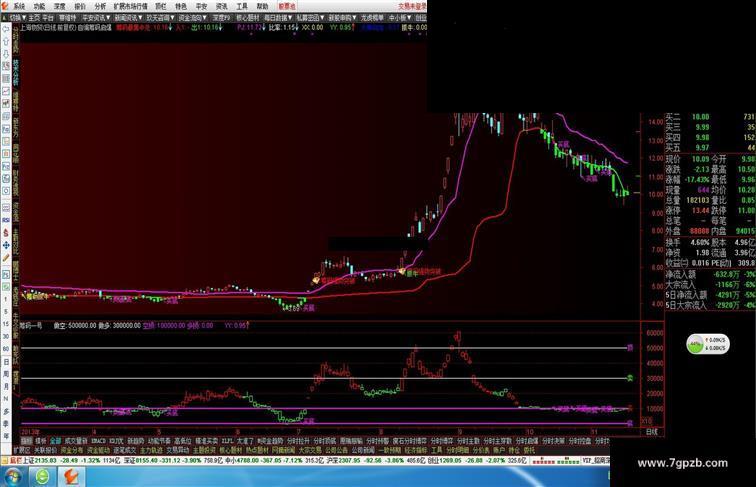Open the 逐笔成交 bottom tab
This screenshot has width=756, height=487.
pos(125,450)
